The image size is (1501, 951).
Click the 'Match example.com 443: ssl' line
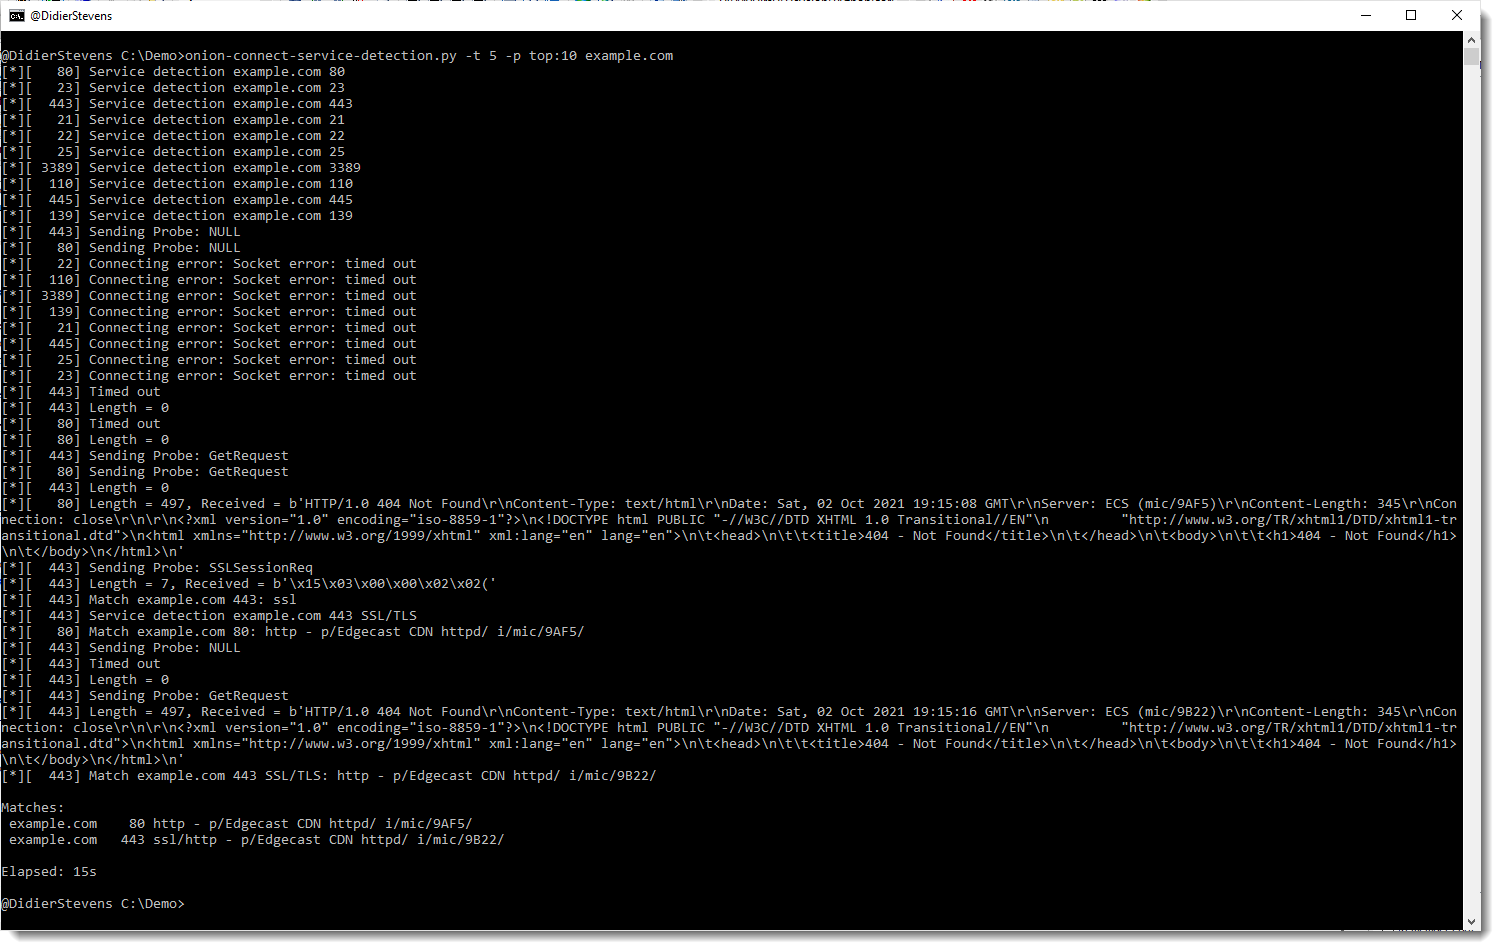192,600
